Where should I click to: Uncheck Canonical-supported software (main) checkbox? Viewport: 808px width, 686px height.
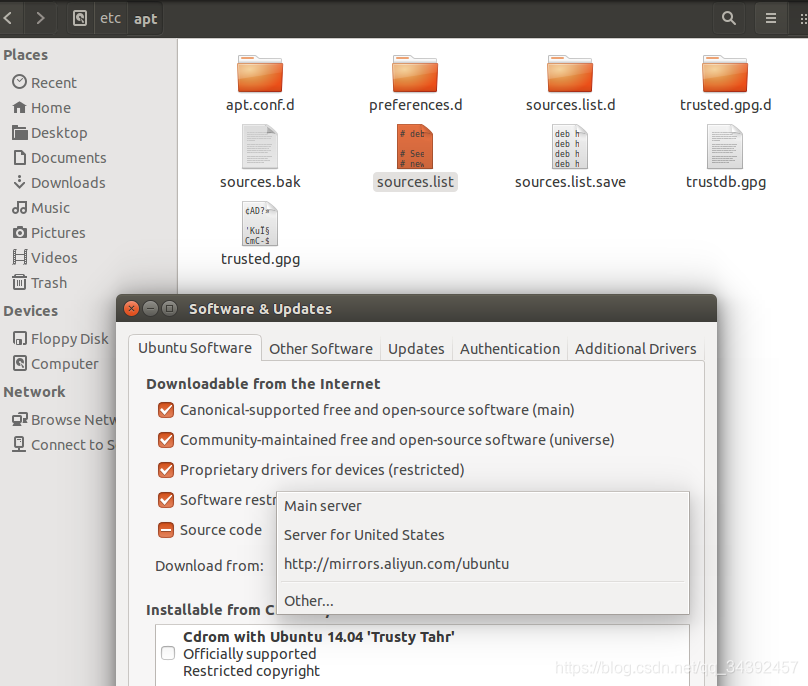166,410
